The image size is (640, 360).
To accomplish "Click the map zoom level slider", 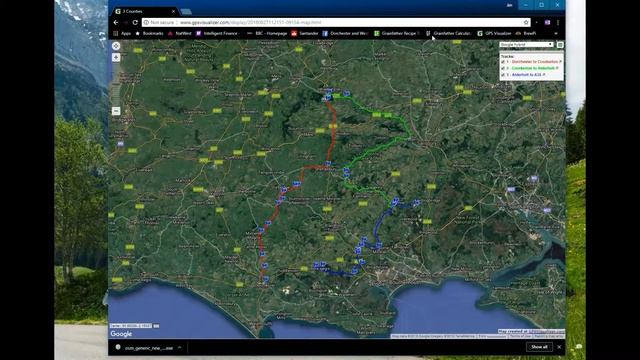I will 116,84.
